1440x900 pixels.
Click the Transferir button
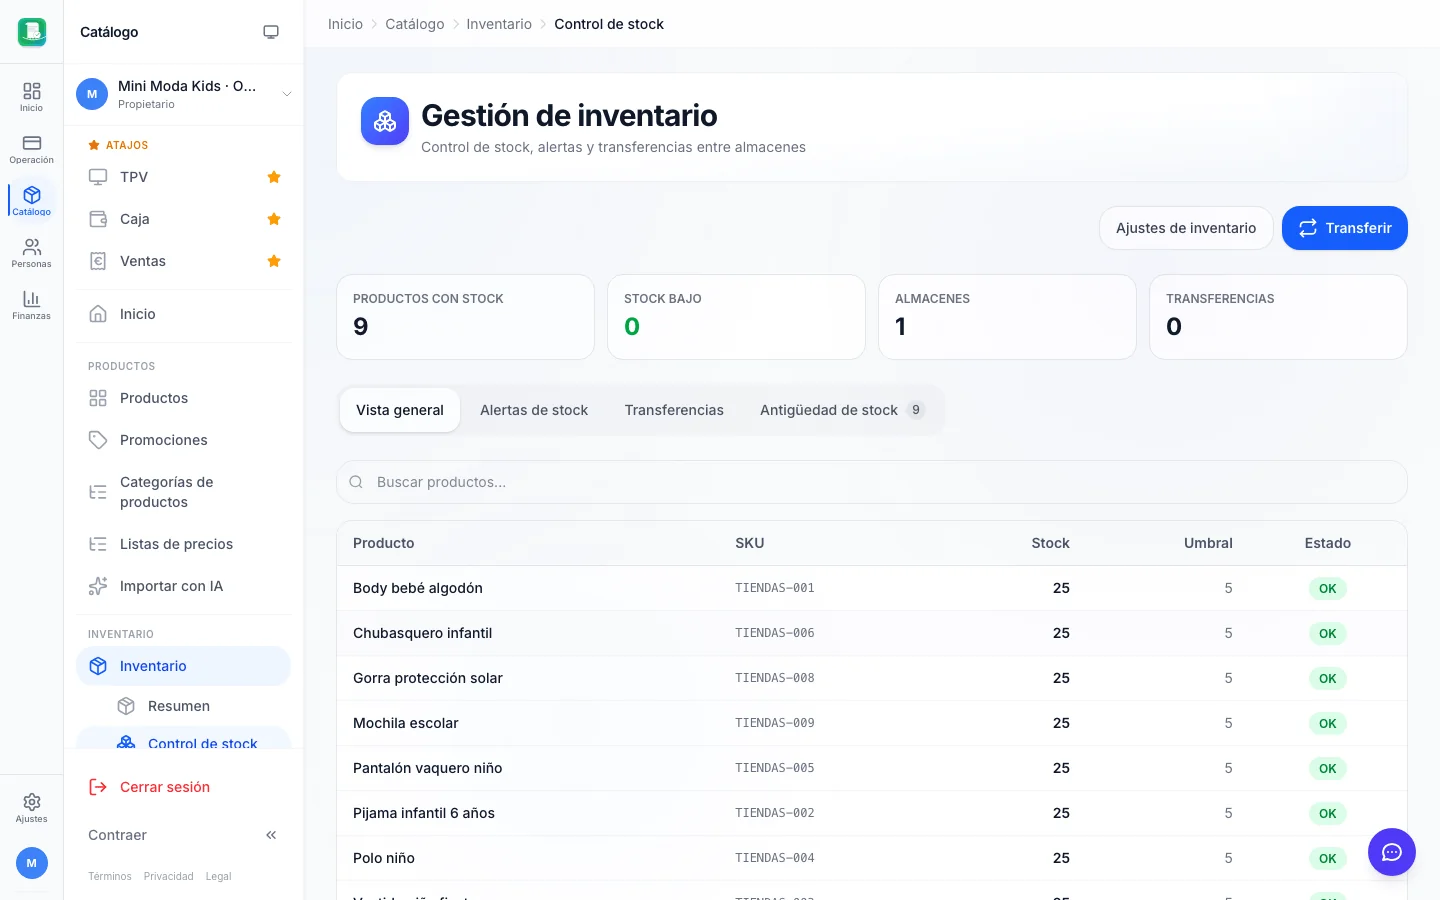point(1344,228)
